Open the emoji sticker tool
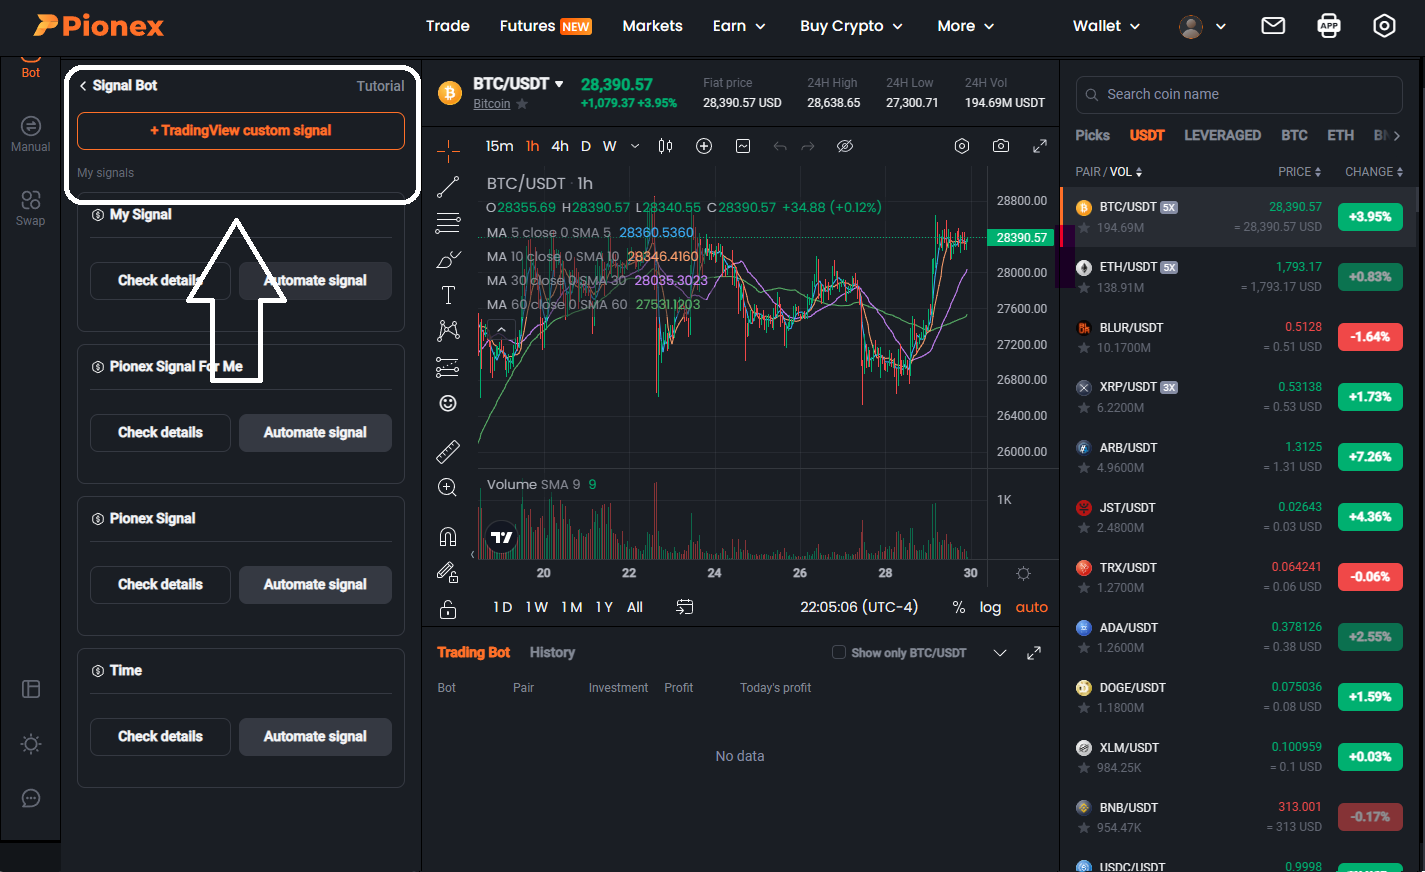Image resolution: width=1425 pixels, height=872 pixels. pos(447,403)
